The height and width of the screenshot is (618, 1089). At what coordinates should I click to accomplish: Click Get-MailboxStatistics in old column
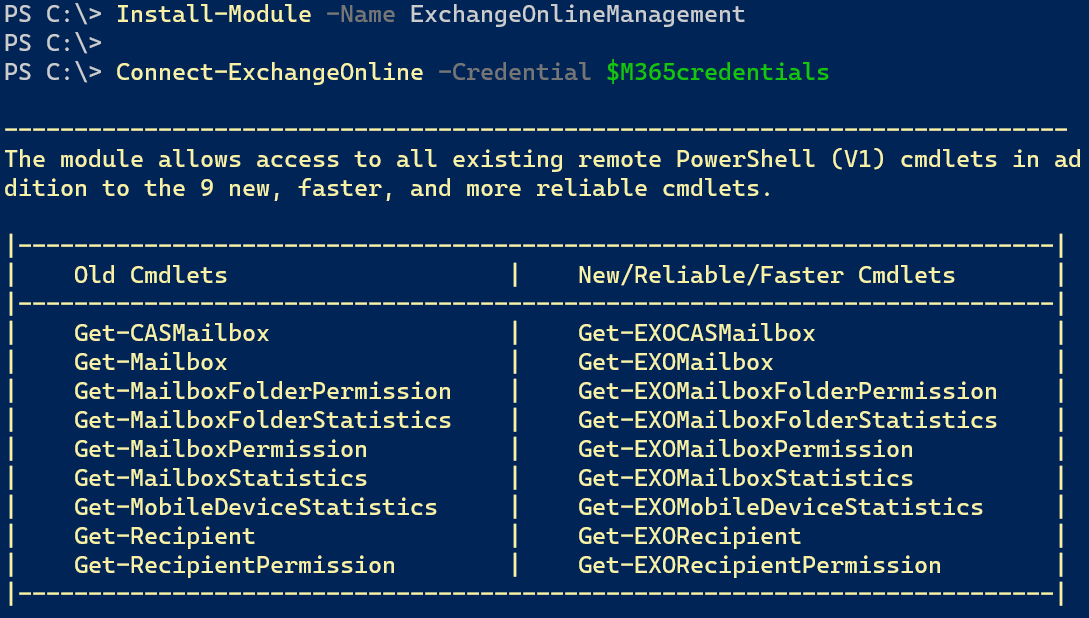click(220, 478)
